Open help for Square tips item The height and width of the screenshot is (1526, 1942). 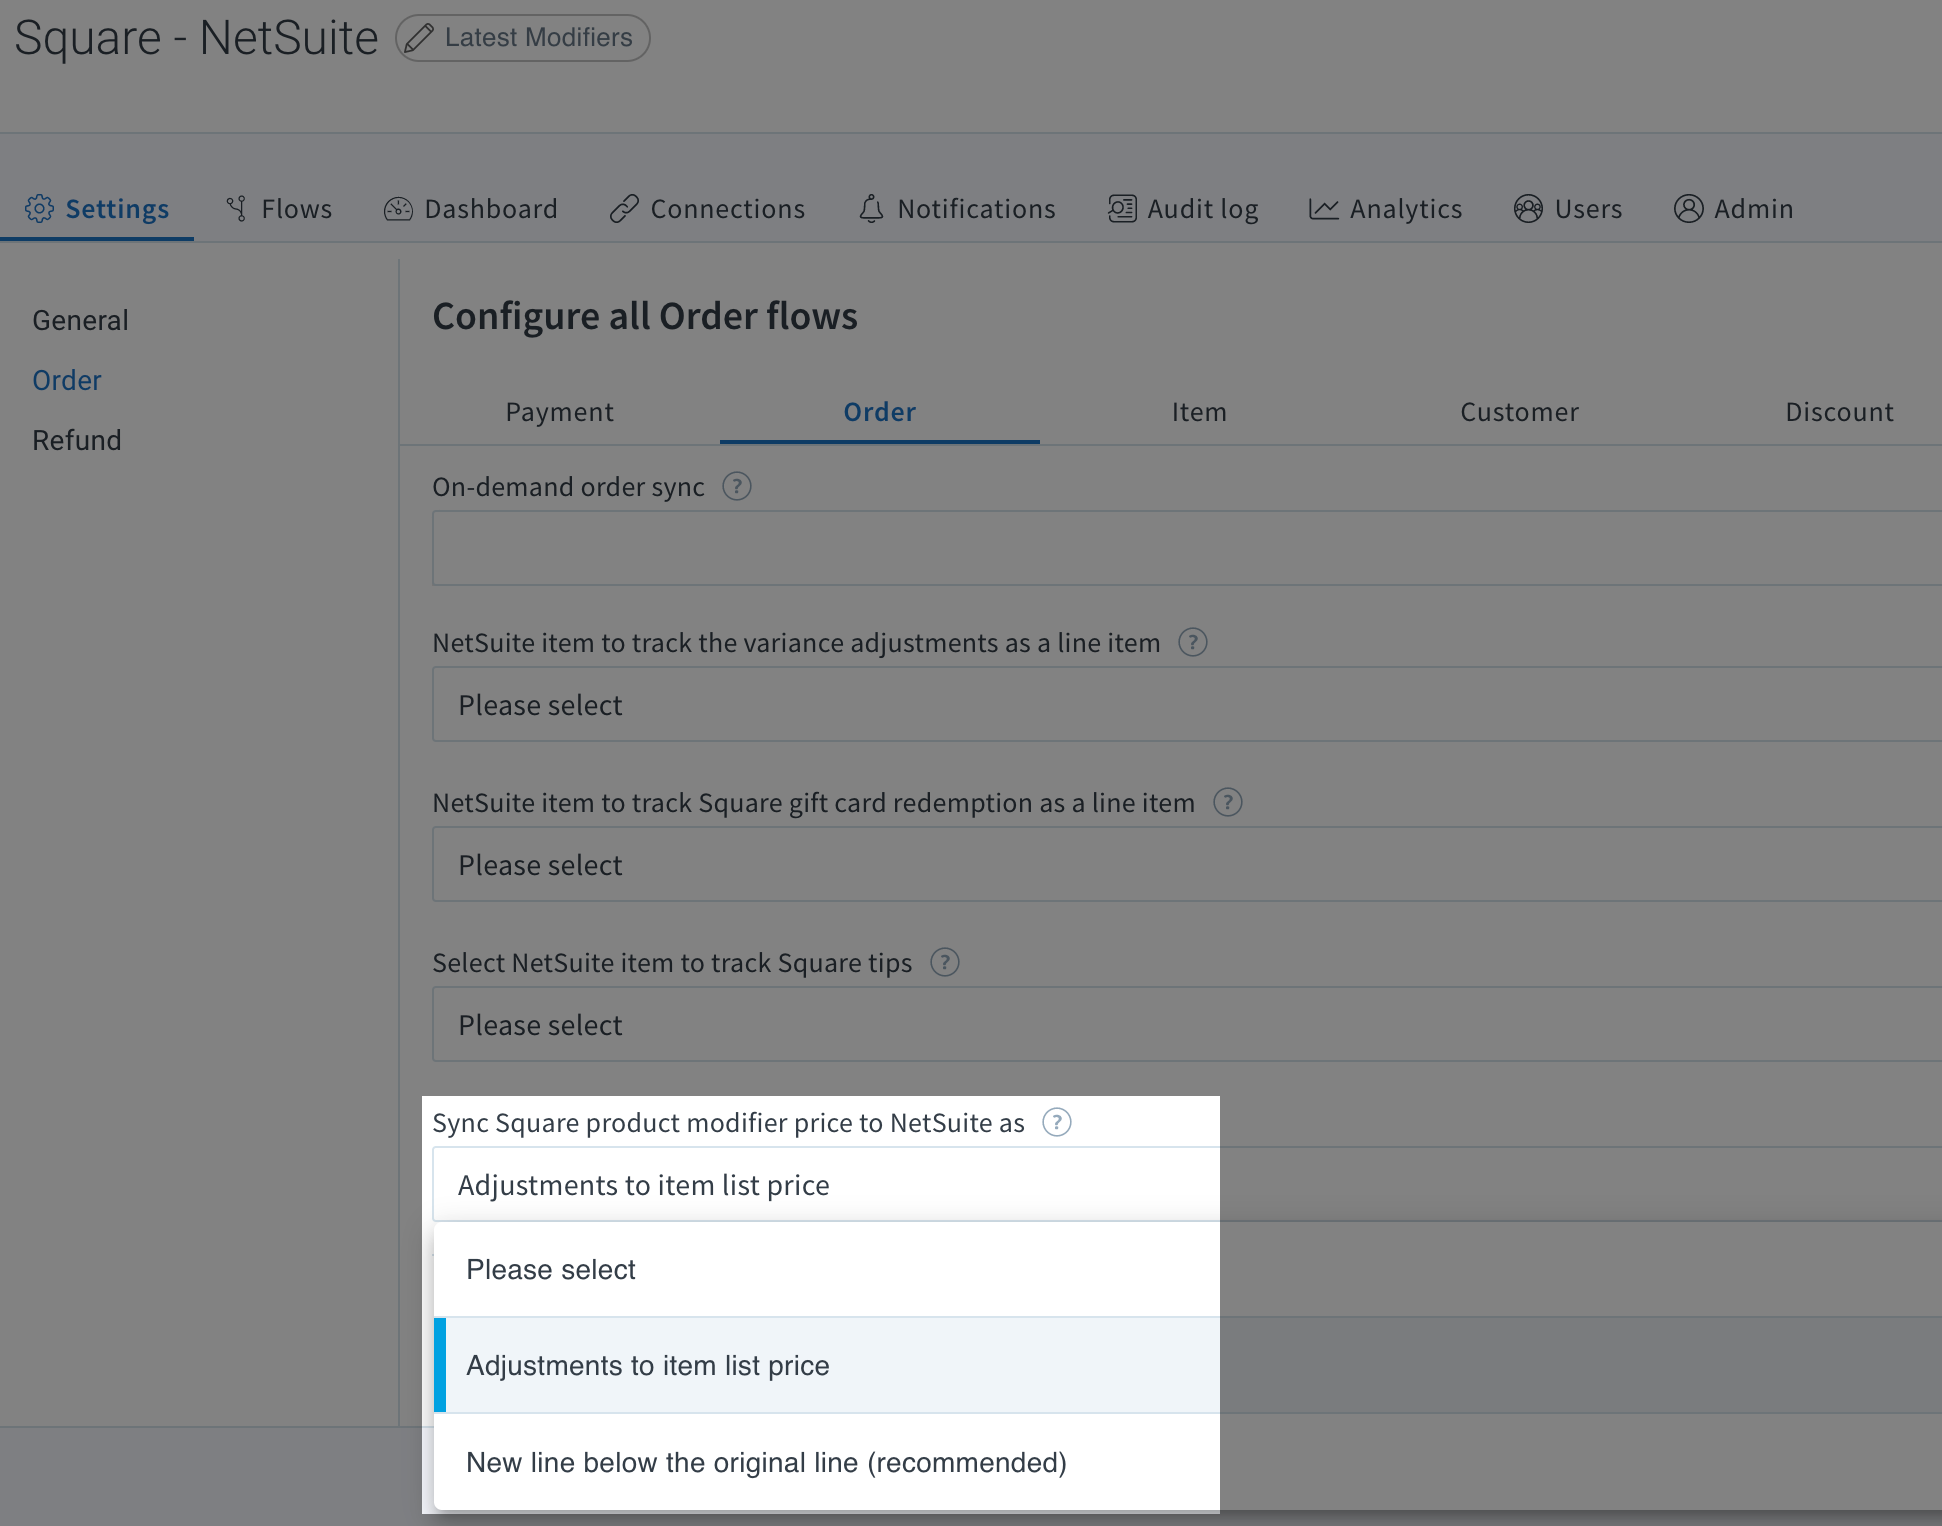pyautogui.click(x=945, y=963)
